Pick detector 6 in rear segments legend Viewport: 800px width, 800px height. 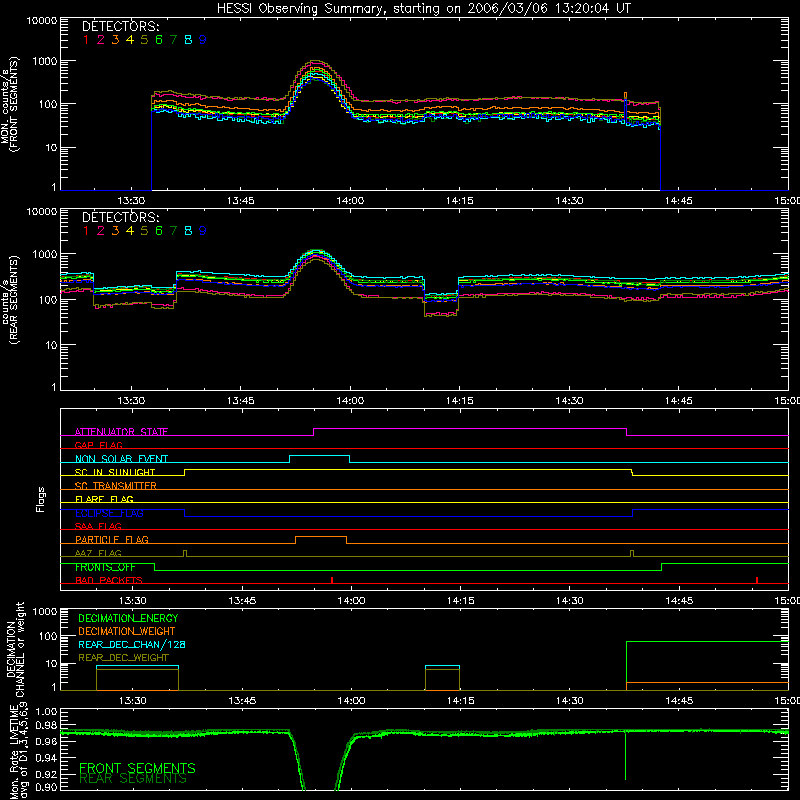tap(159, 231)
